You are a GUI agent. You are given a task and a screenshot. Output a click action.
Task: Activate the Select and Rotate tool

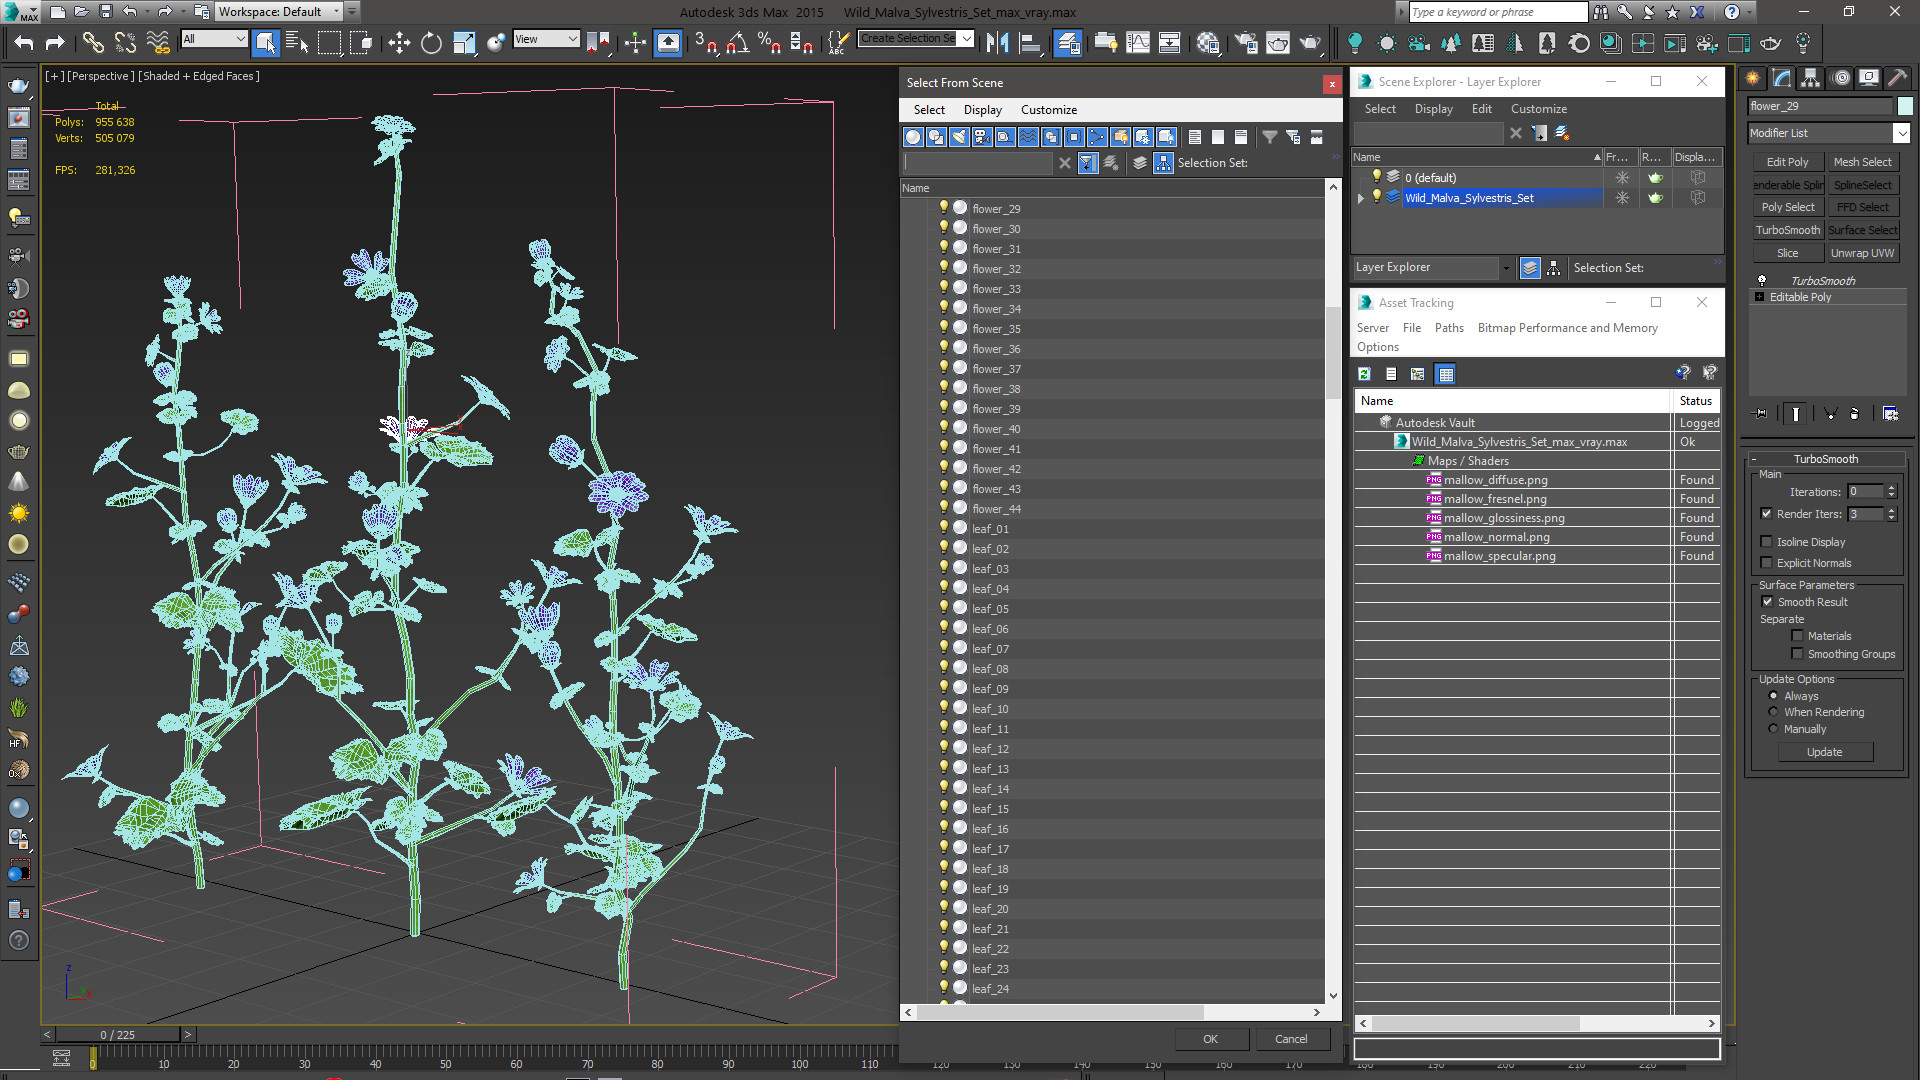pos(431,42)
